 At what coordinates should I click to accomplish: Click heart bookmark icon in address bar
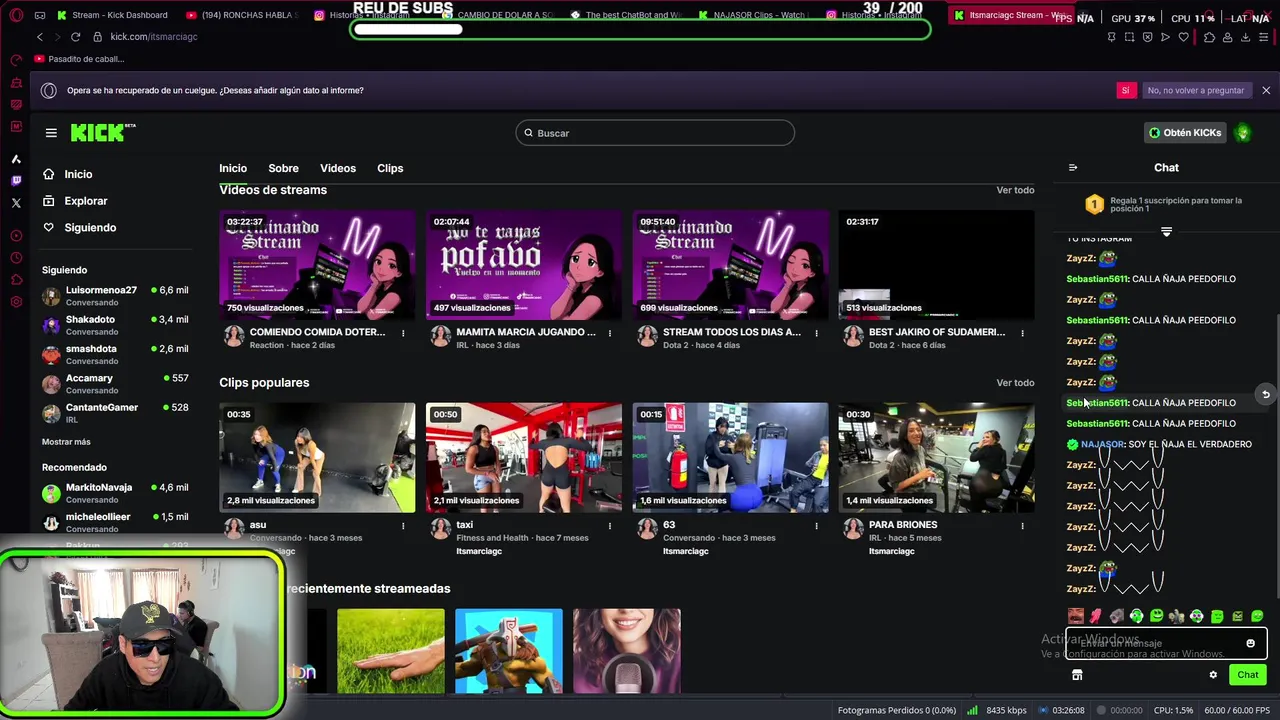(1184, 37)
